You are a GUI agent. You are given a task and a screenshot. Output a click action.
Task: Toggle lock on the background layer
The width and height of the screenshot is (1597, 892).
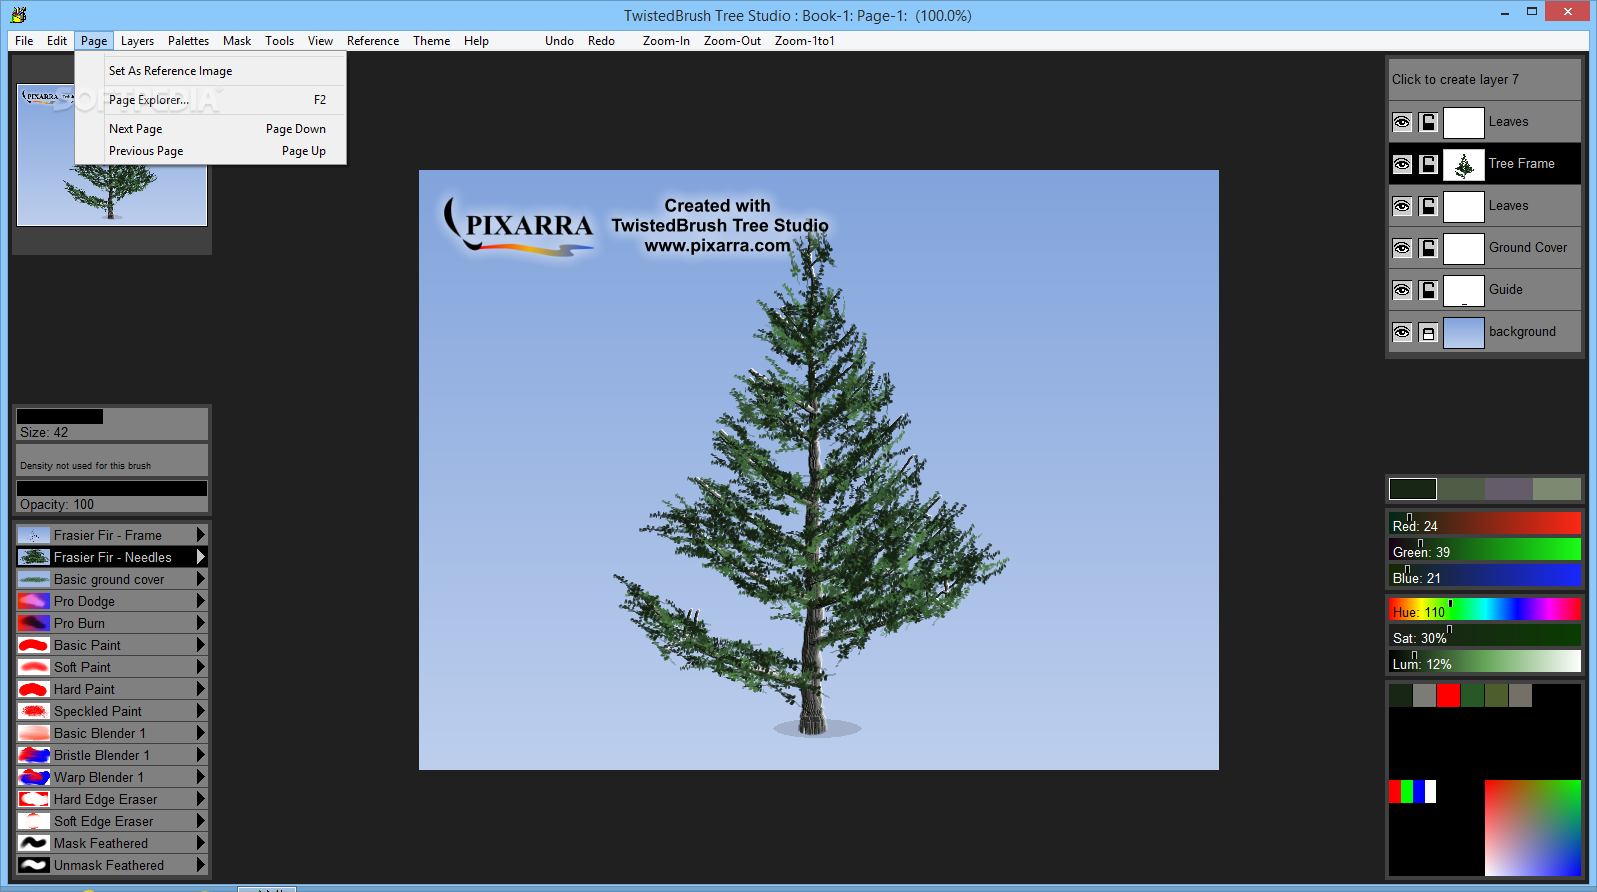(1428, 332)
